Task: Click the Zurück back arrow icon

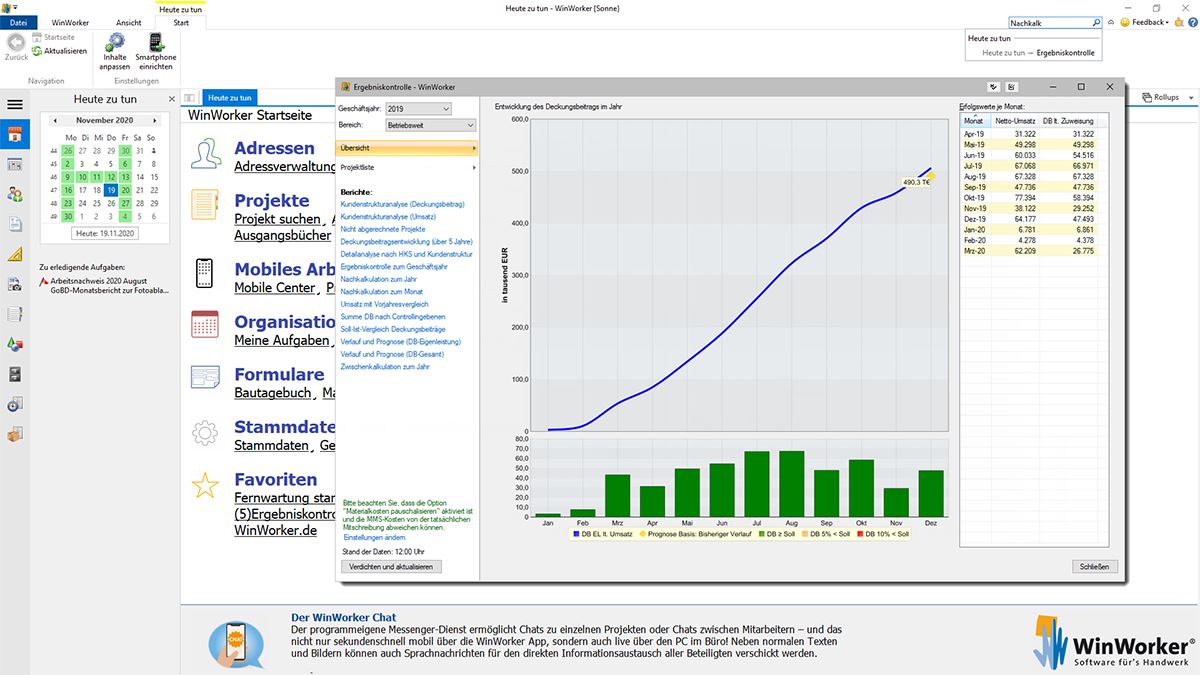Action: coord(16,43)
